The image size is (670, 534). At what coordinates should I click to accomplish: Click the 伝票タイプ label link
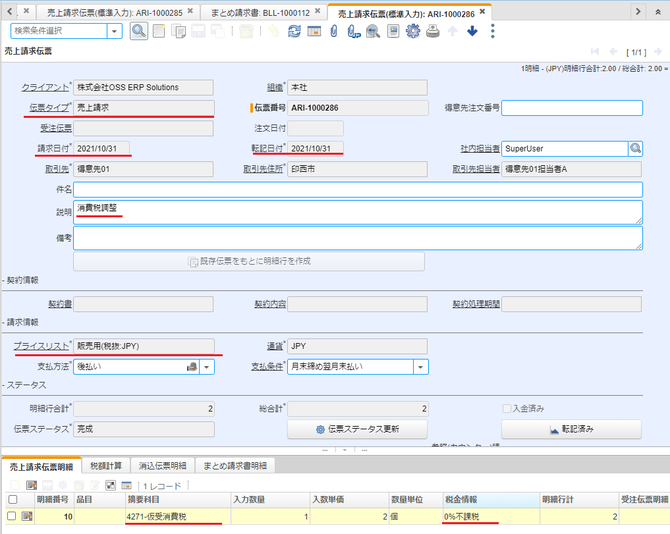(49, 108)
